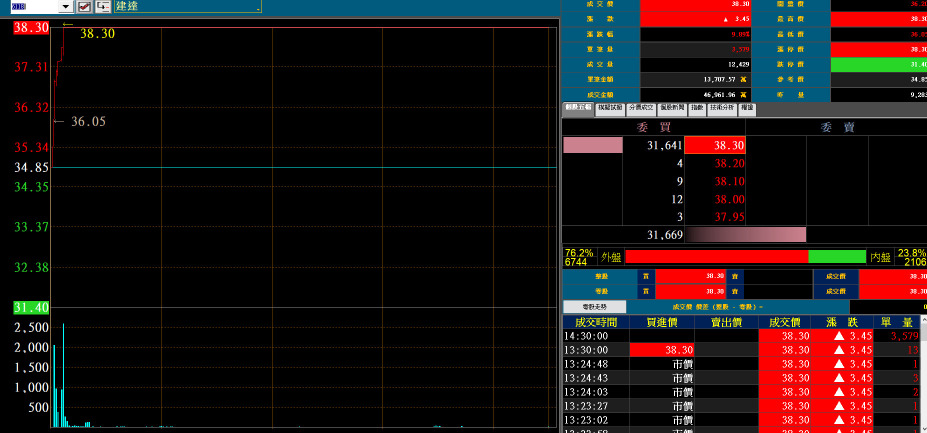Click the checkmark chart icon in top toolbar

pyautogui.click(x=84, y=6)
